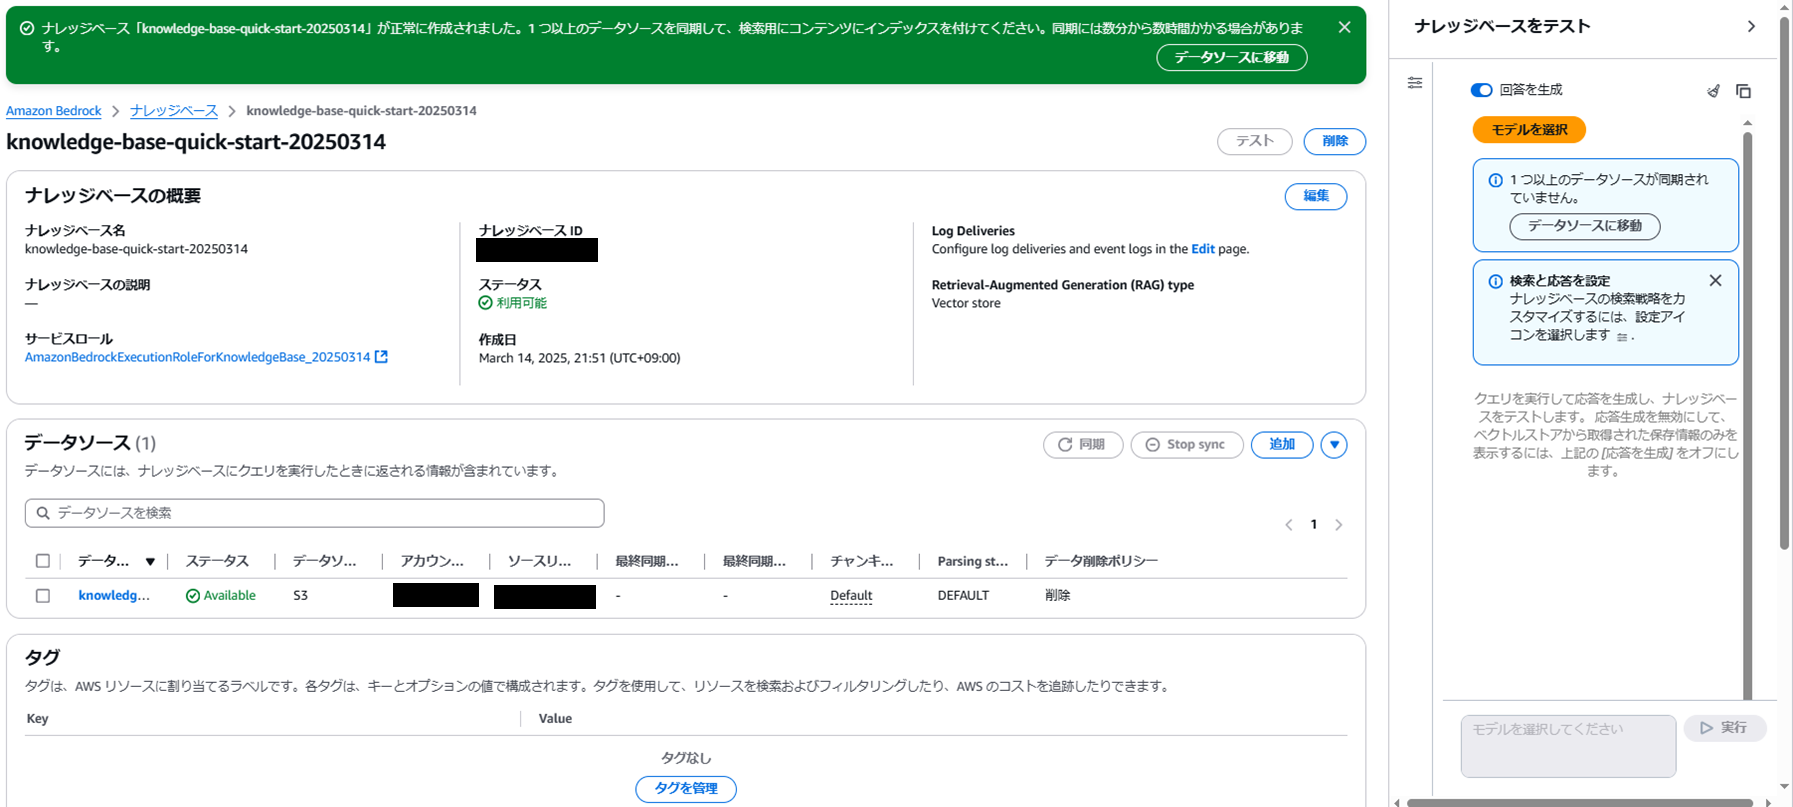Go to previous page of data sources
1793x807 pixels.
coord(1289,525)
